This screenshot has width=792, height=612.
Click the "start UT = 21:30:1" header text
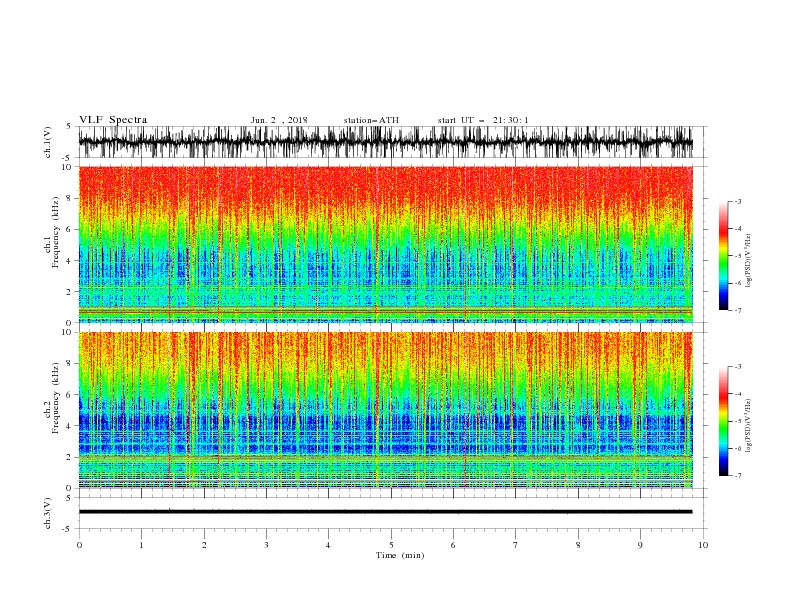[483, 120]
